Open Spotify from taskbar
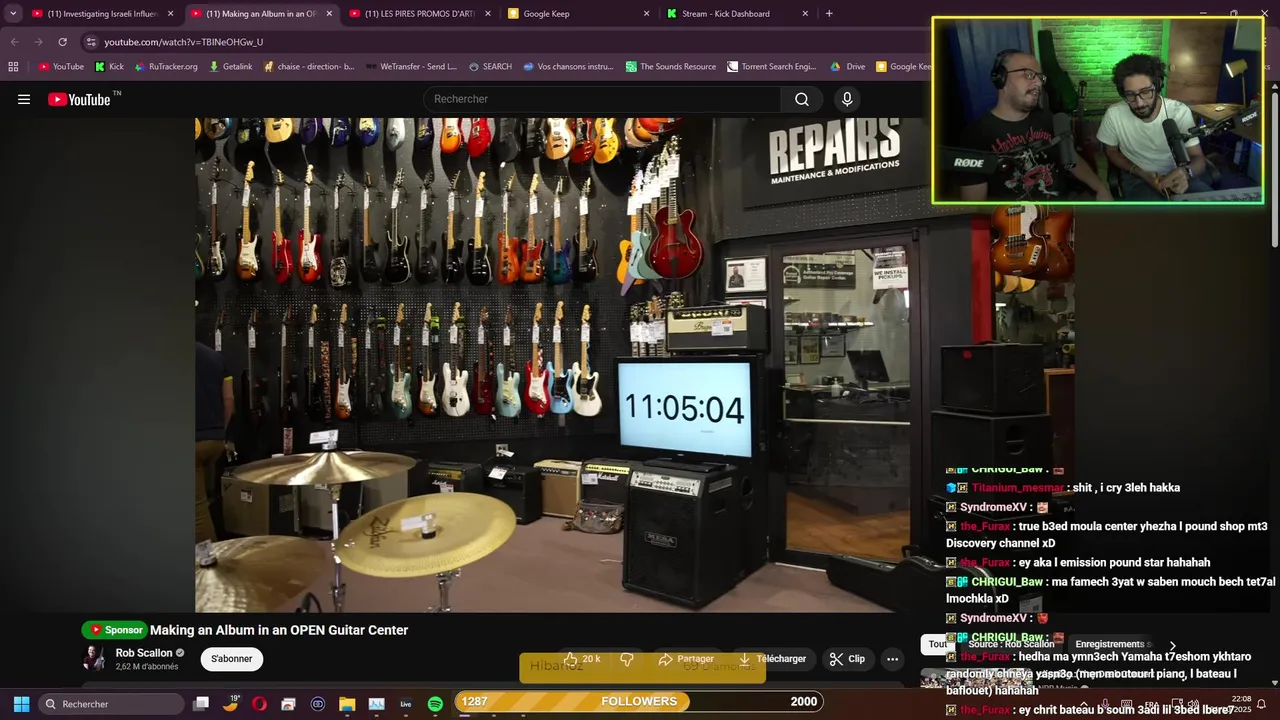 tap(435, 704)
